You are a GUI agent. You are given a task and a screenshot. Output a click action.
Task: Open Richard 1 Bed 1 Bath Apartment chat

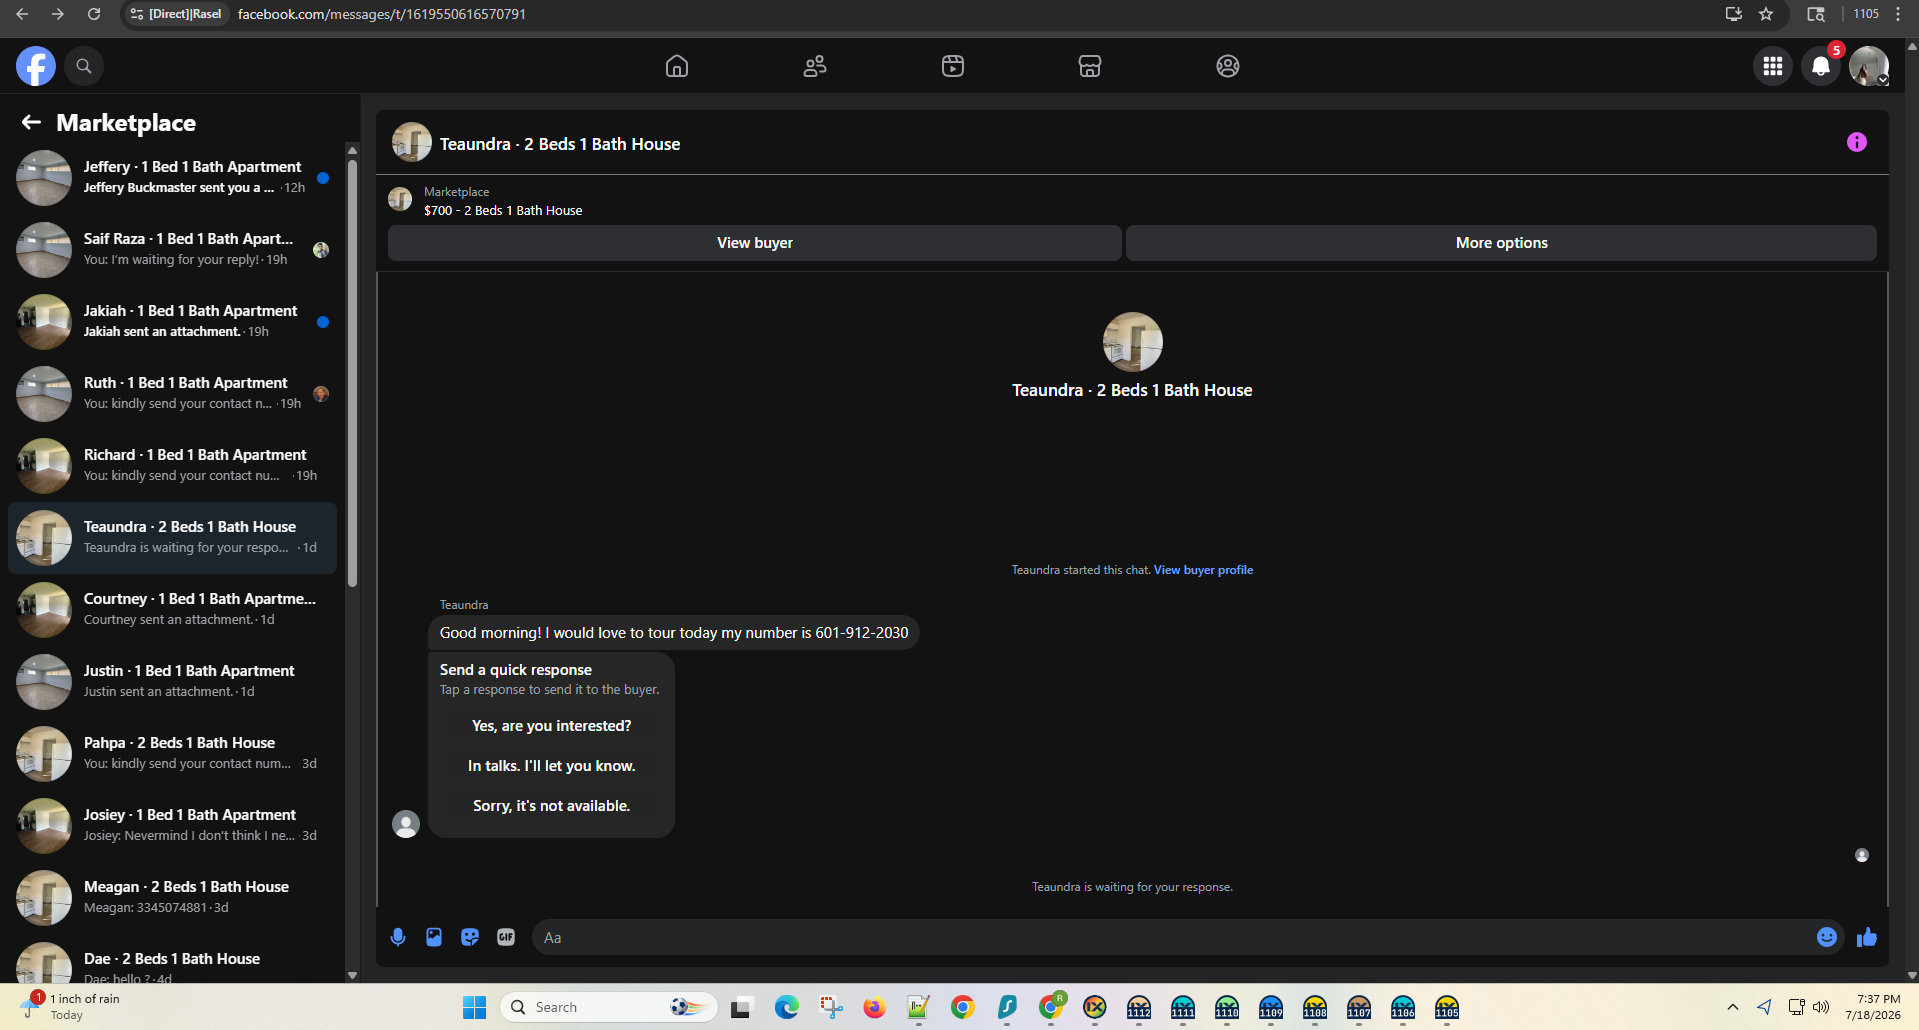[x=172, y=466]
